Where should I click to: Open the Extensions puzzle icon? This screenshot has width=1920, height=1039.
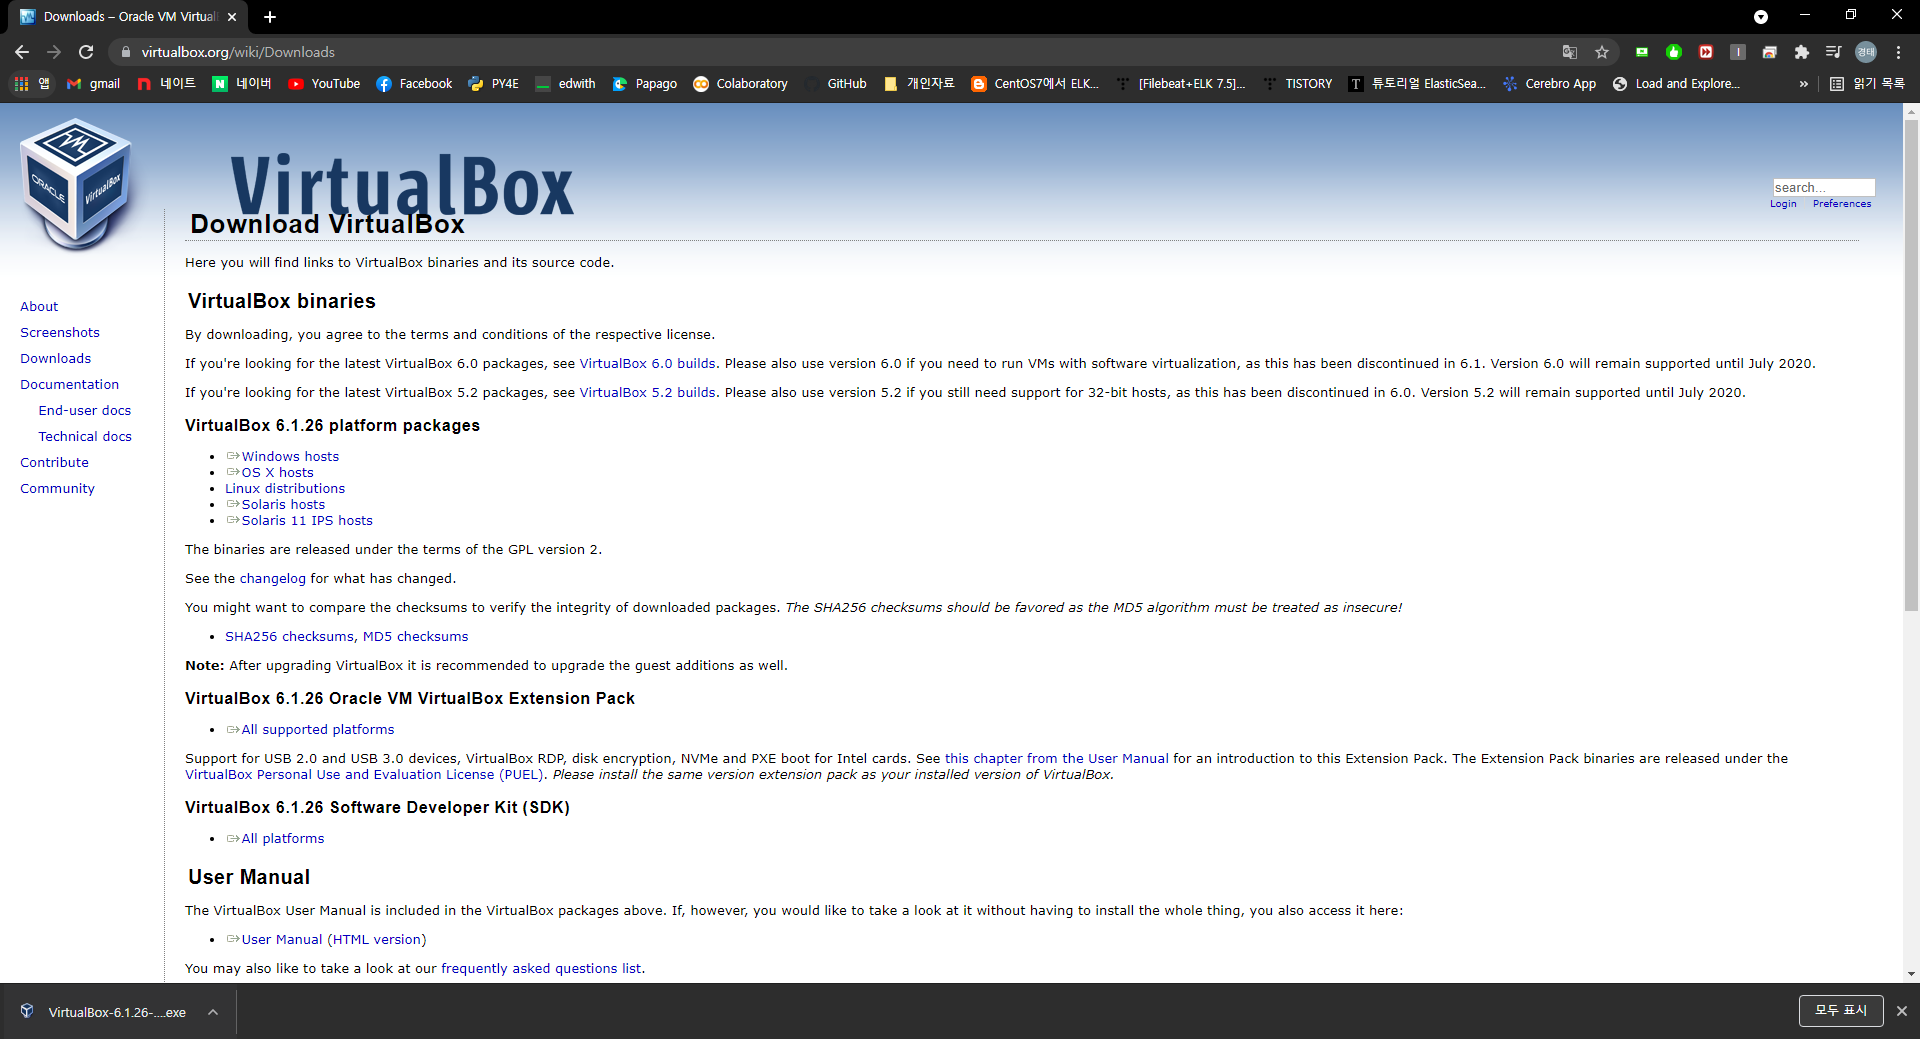1802,52
